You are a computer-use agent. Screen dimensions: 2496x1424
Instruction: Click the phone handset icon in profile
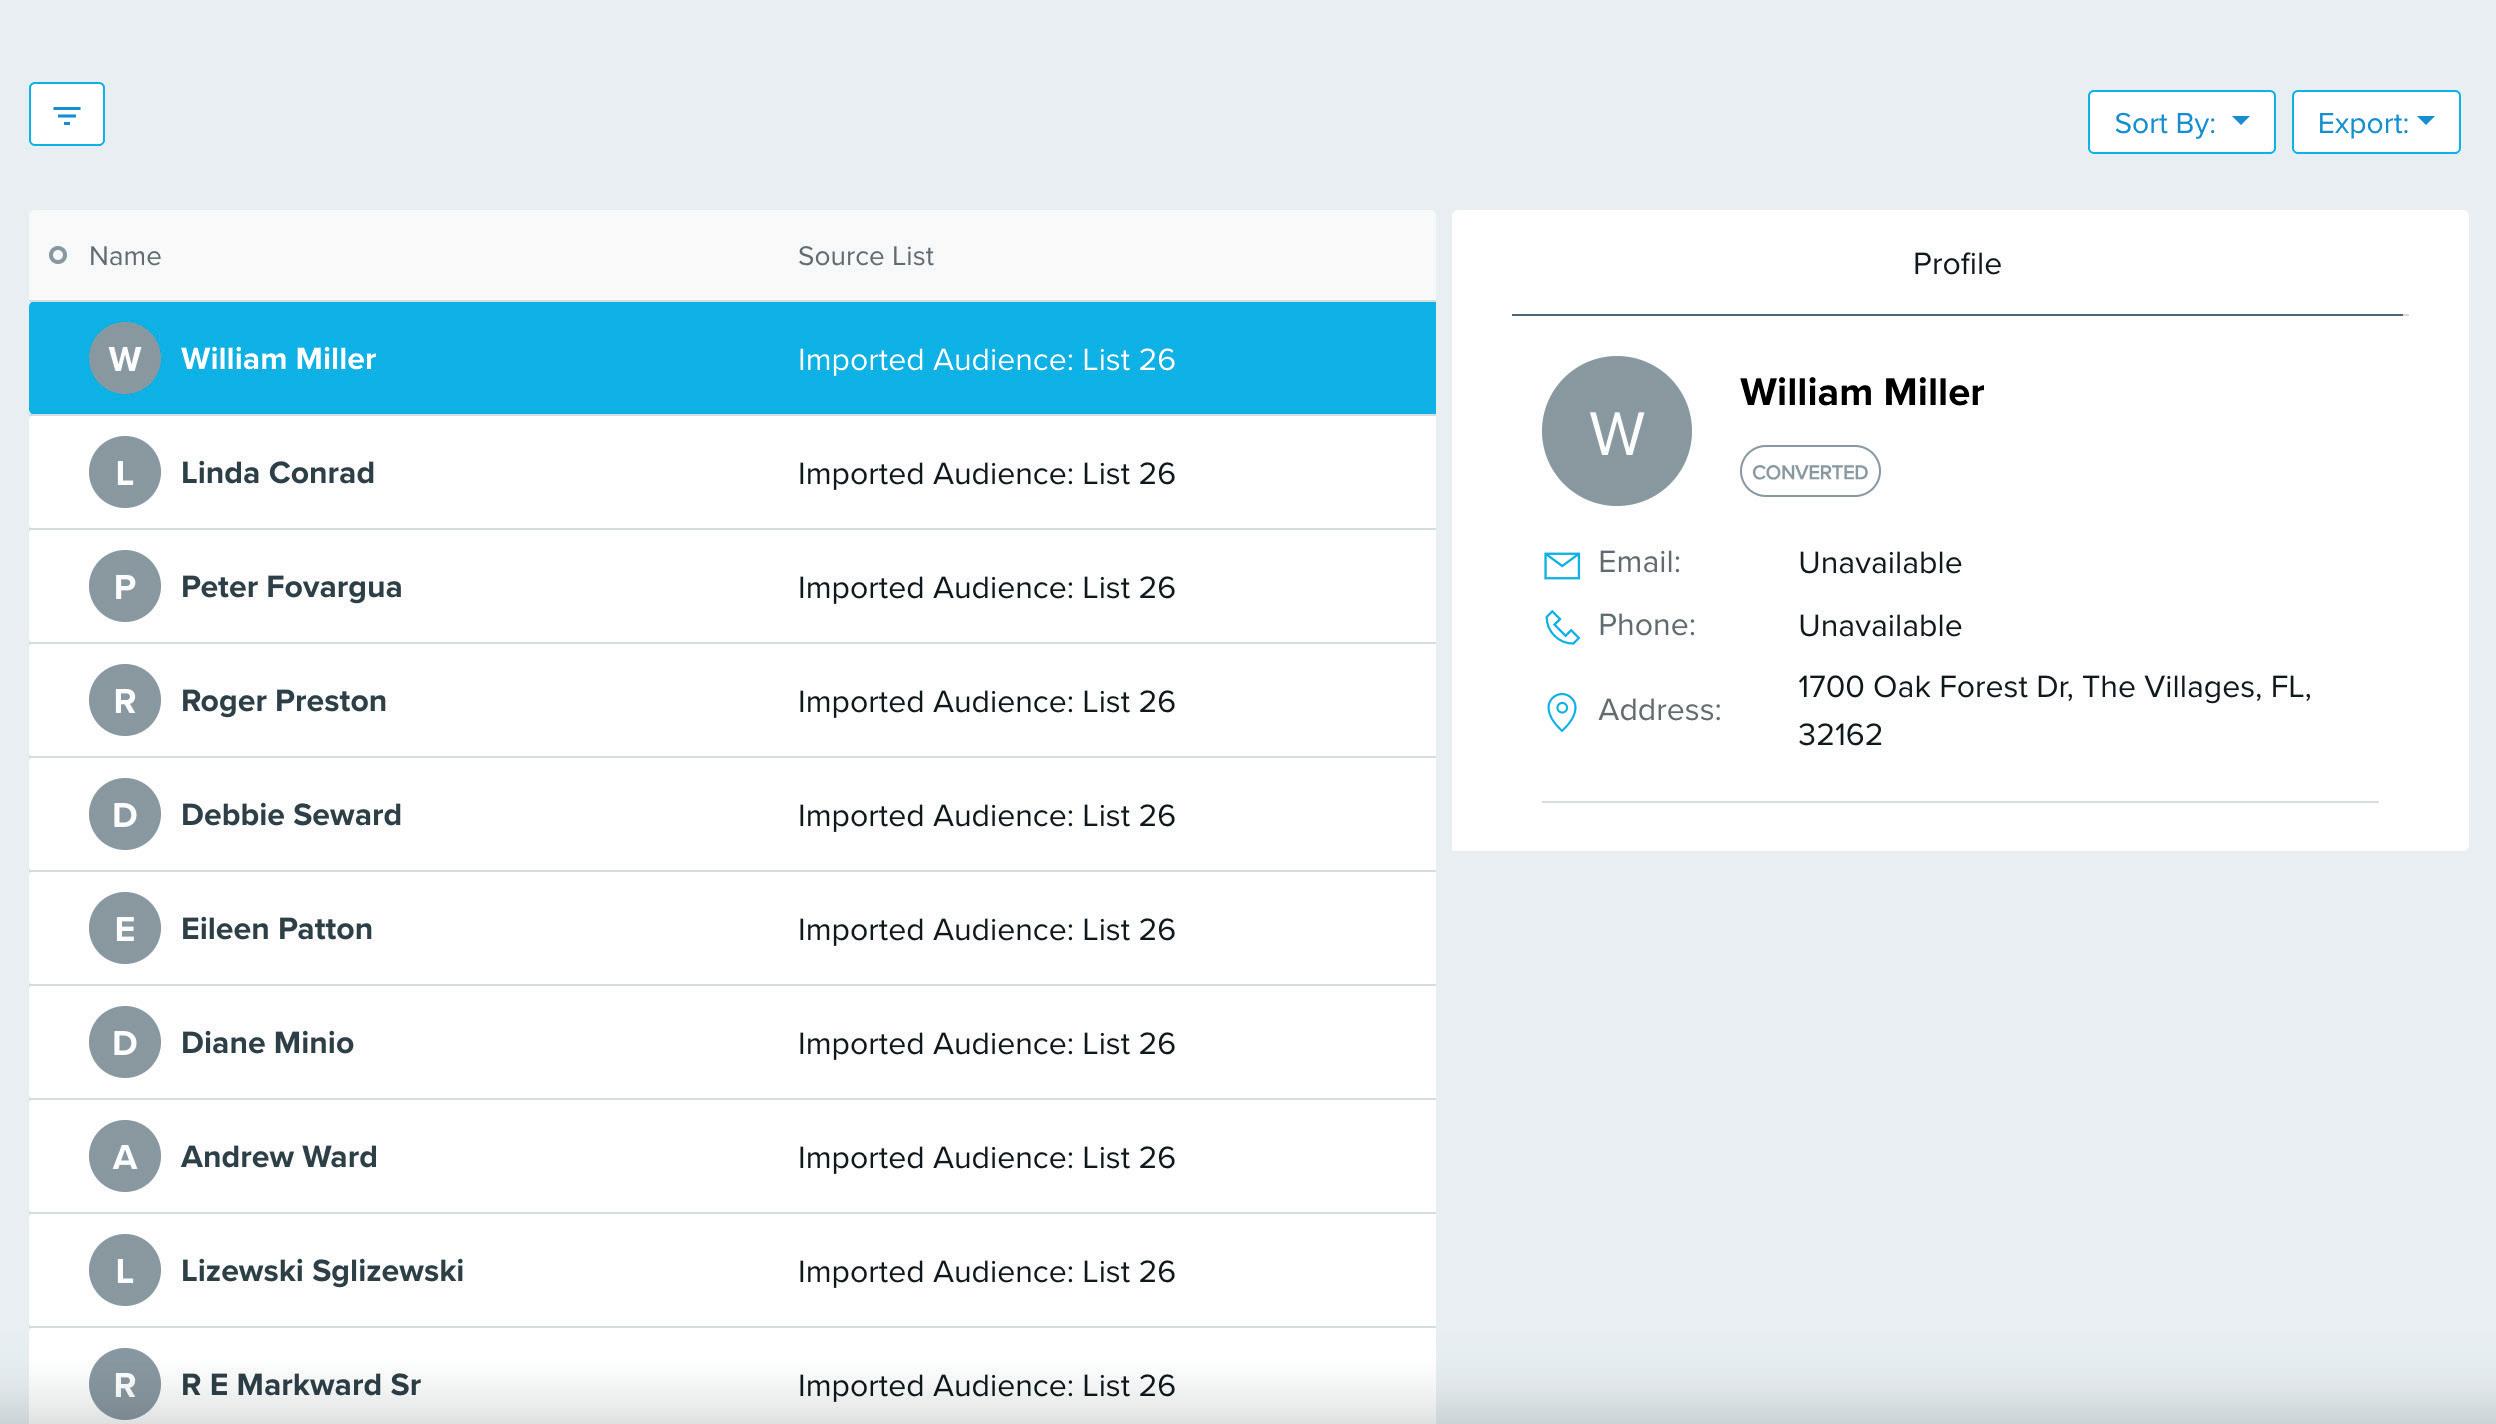pos(1561,627)
